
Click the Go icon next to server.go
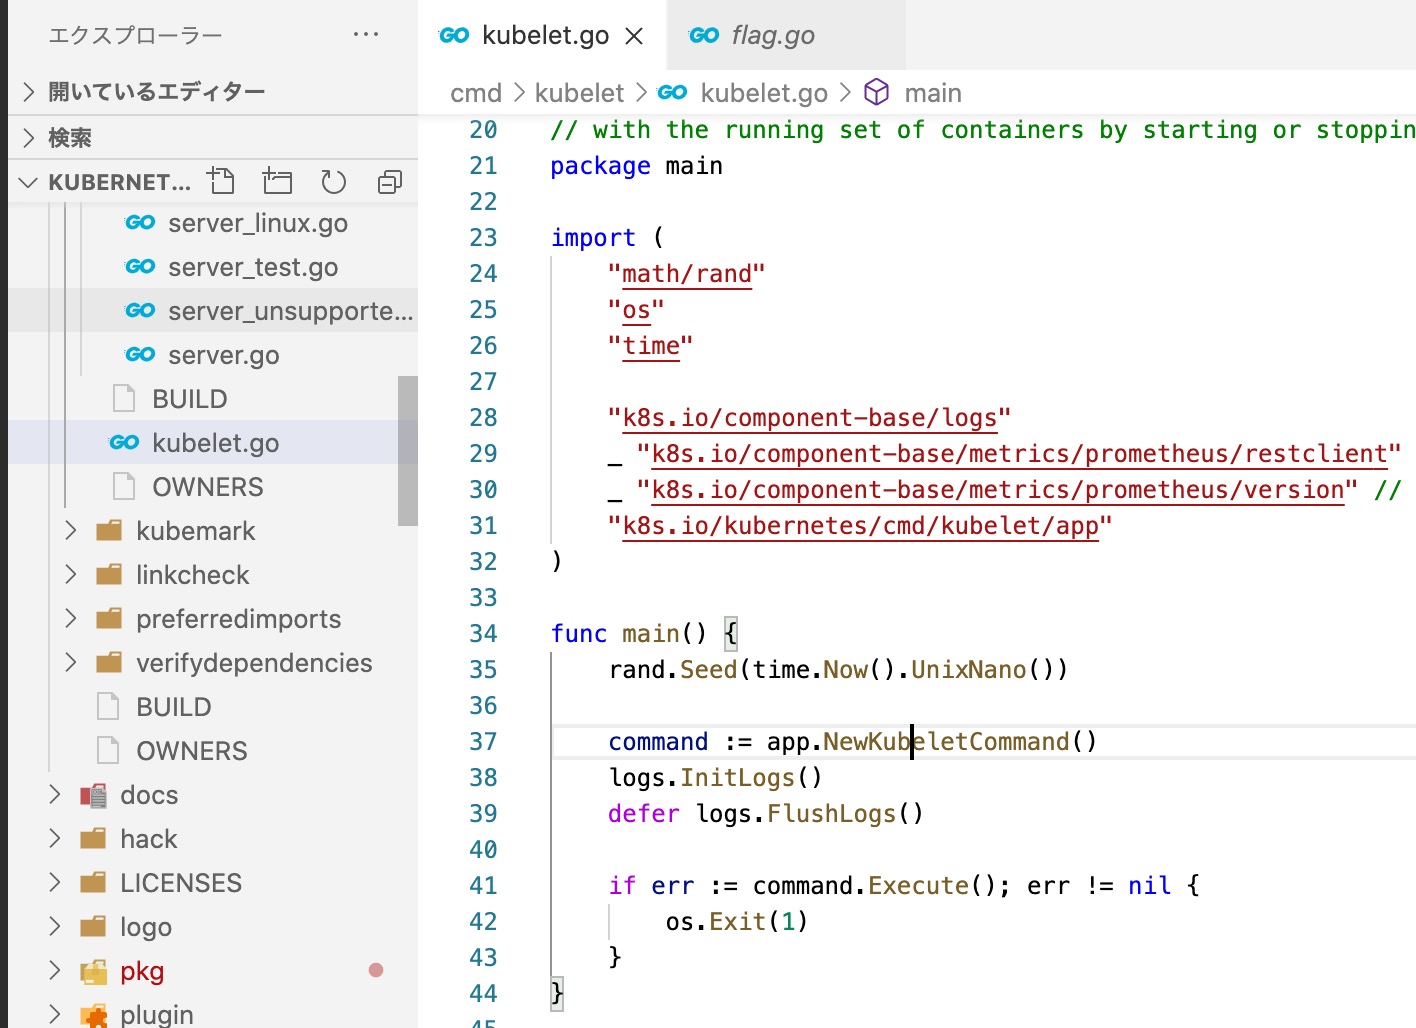point(140,354)
